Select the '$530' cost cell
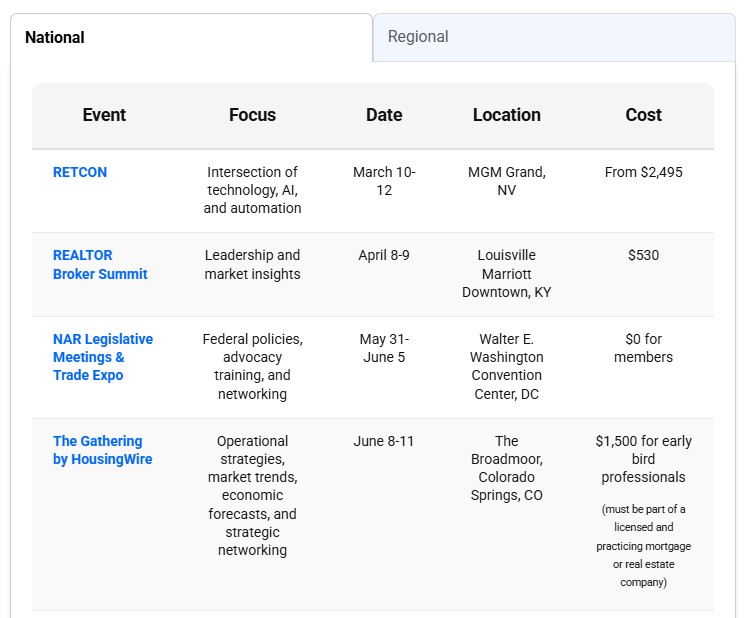The height and width of the screenshot is (618, 748). coord(644,255)
